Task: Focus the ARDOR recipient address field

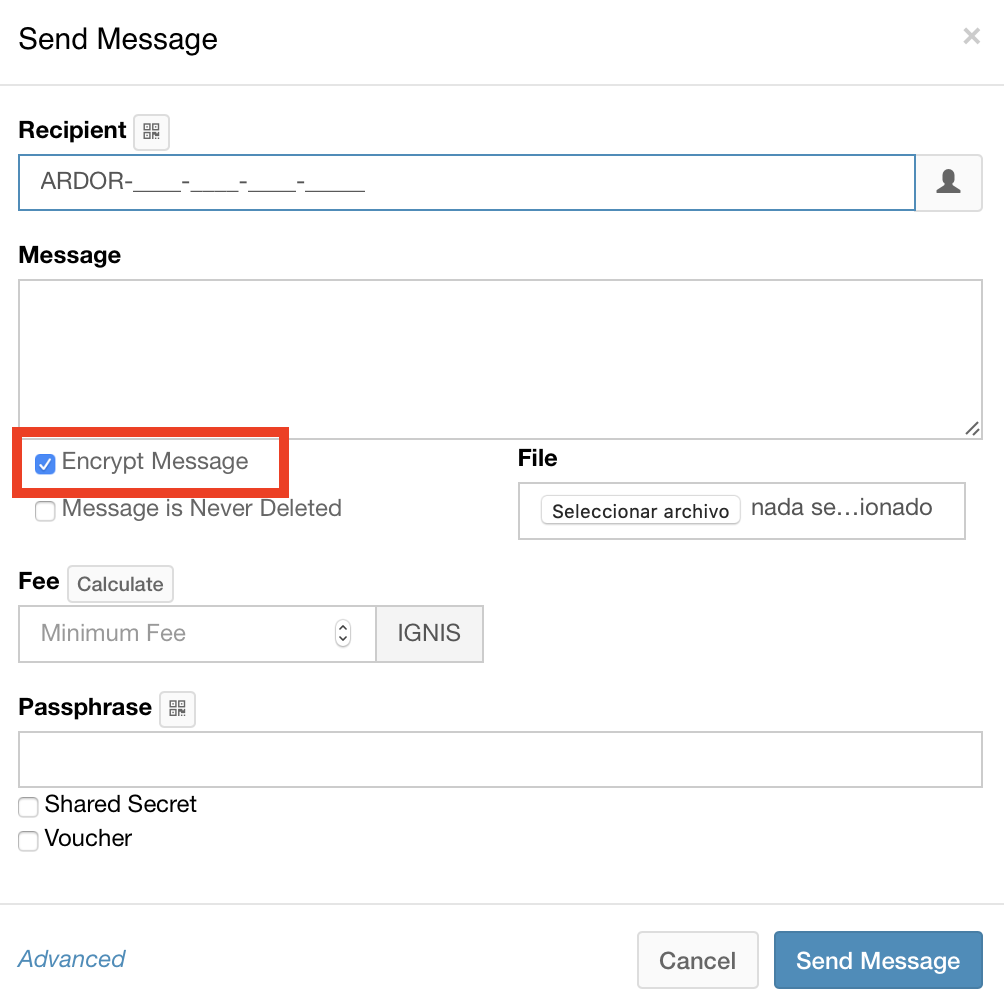Action: click(466, 182)
